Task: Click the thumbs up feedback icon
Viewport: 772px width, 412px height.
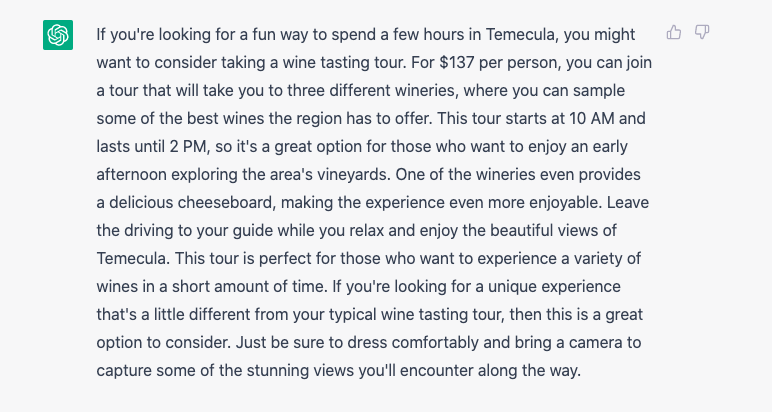Action: tap(674, 32)
